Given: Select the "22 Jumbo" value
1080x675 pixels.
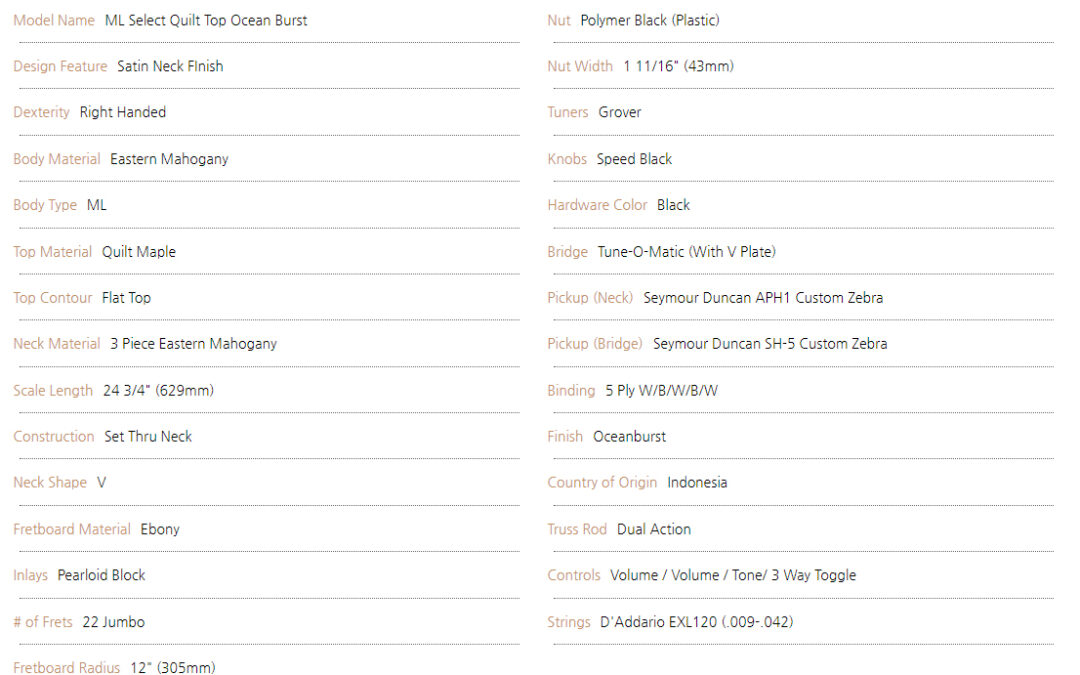Looking at the screenshot, I should coord(114,623).
